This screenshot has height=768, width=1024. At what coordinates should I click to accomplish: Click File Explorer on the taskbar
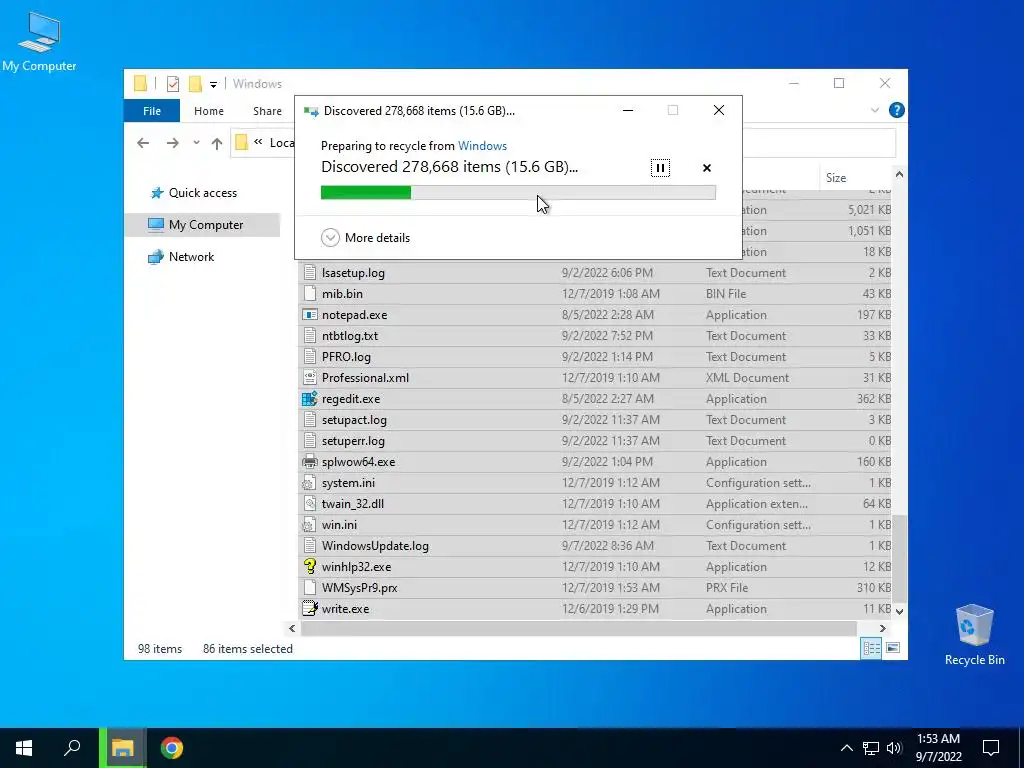point(123,748)
